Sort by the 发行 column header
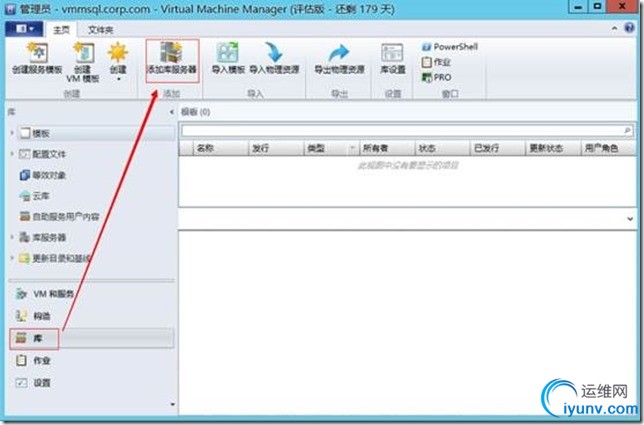This screenshot has width=644, height=425. (x=276, y=148)
